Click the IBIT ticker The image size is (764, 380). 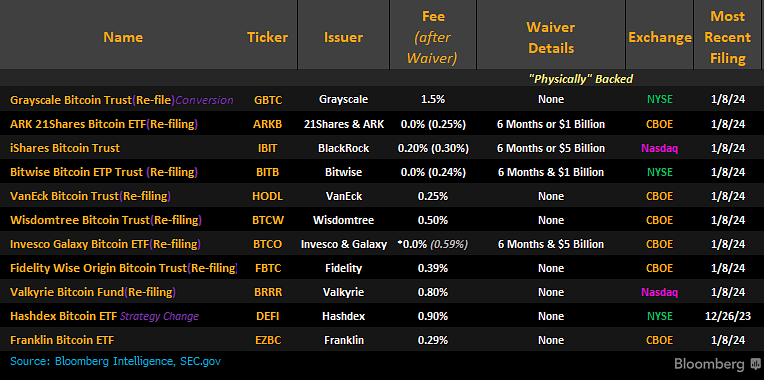click(268, 148)
